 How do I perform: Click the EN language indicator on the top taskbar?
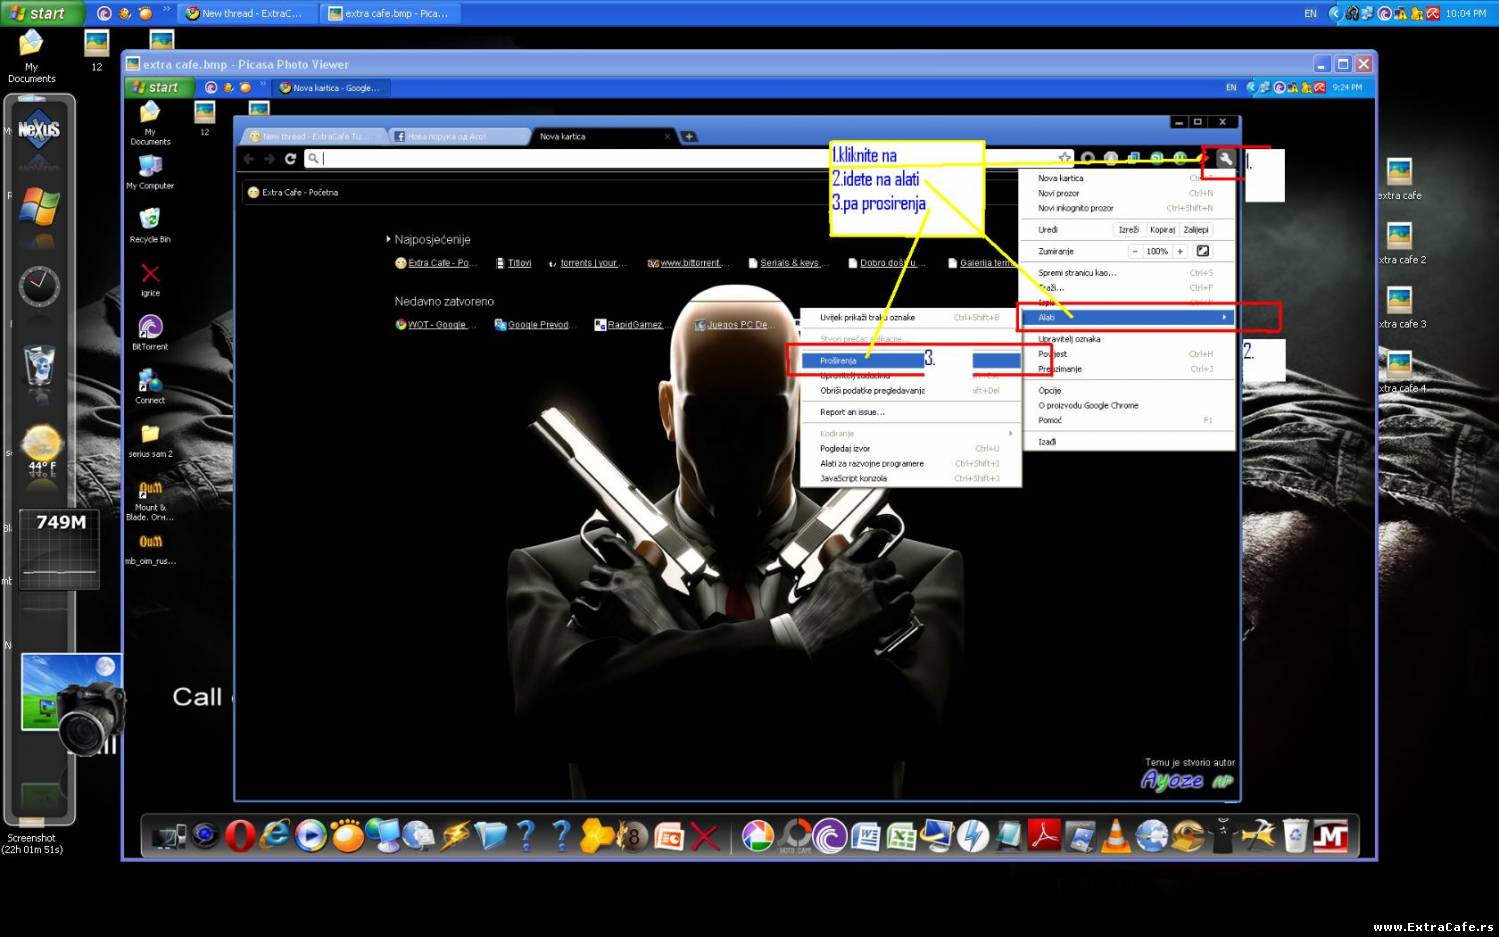click(1310, 13)
